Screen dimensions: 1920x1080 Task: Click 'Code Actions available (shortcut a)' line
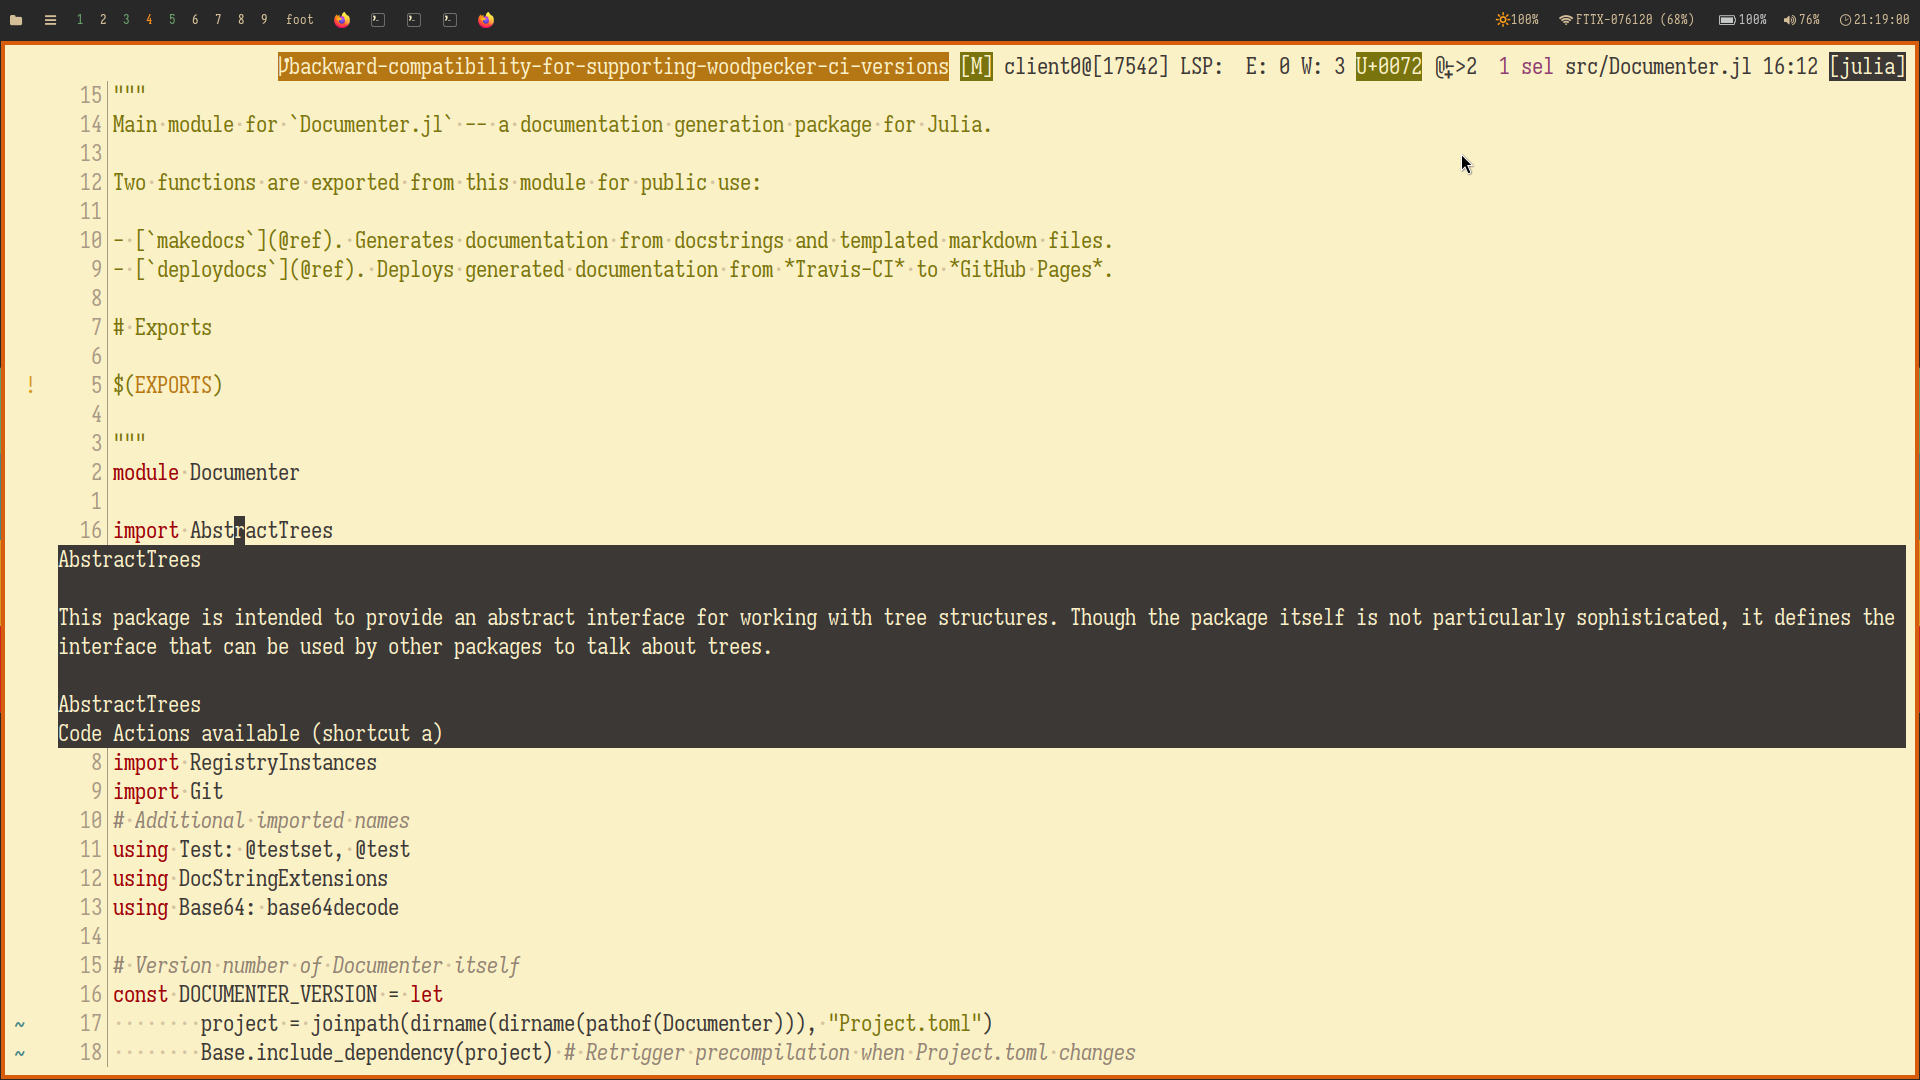250,734
